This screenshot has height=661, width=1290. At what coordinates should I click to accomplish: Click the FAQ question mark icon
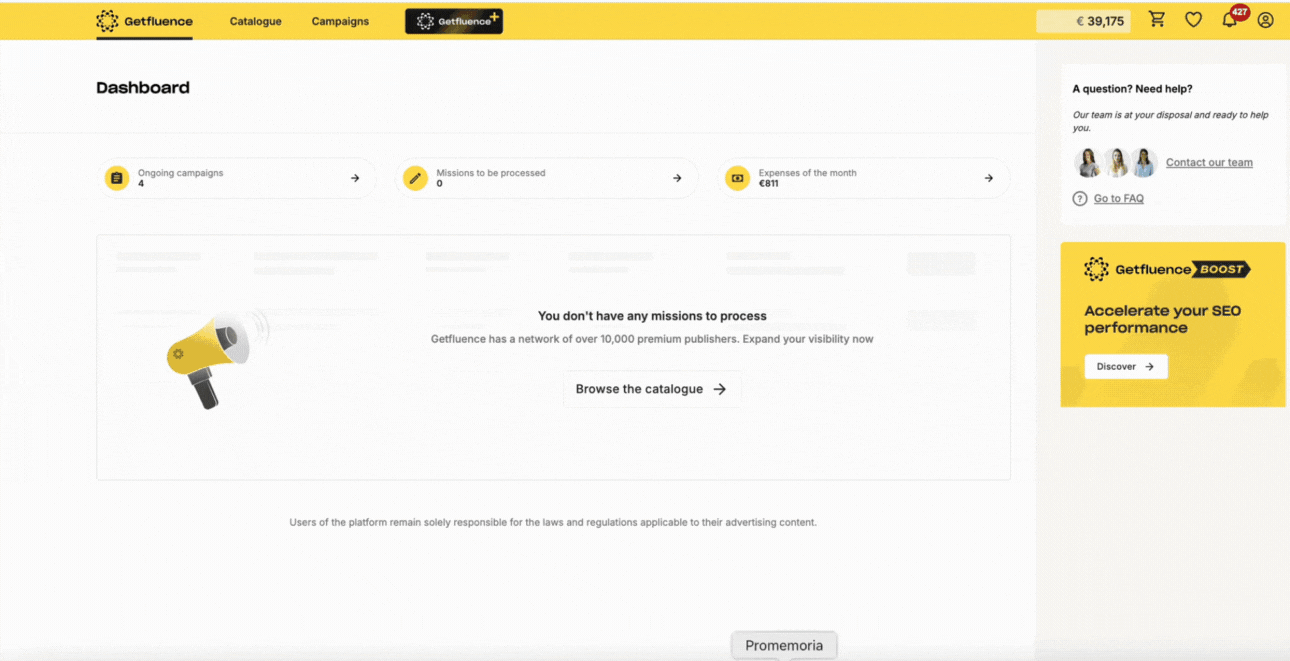pyautogui.click(x=1080, y=199)
